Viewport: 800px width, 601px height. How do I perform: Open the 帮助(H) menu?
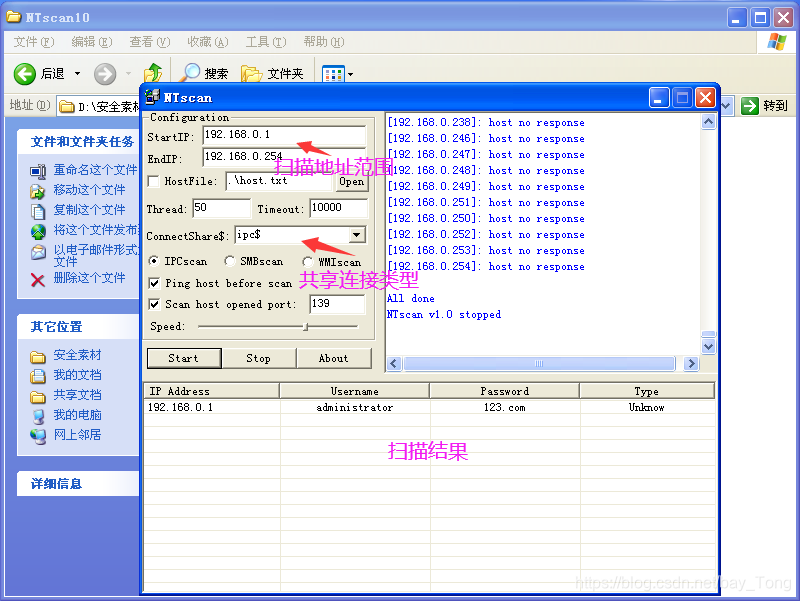[x=323, y=41]
